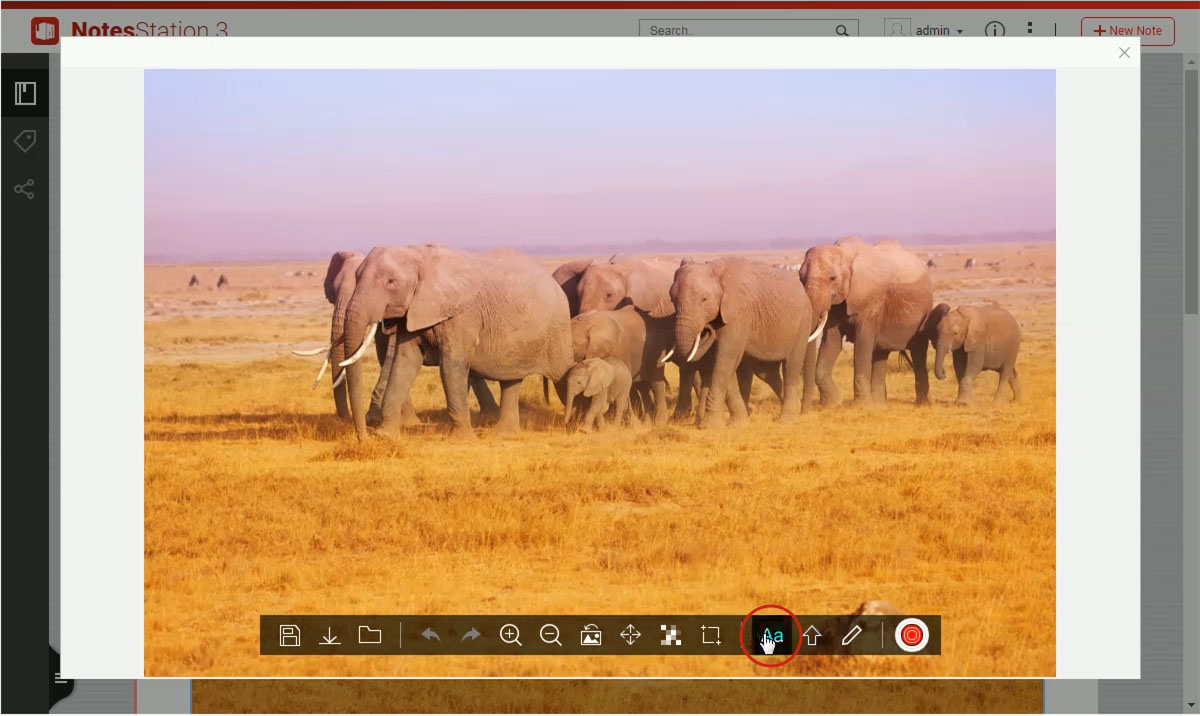
Task: Undo the last edit
Action: pyautogui.click(x=431, y=635)
